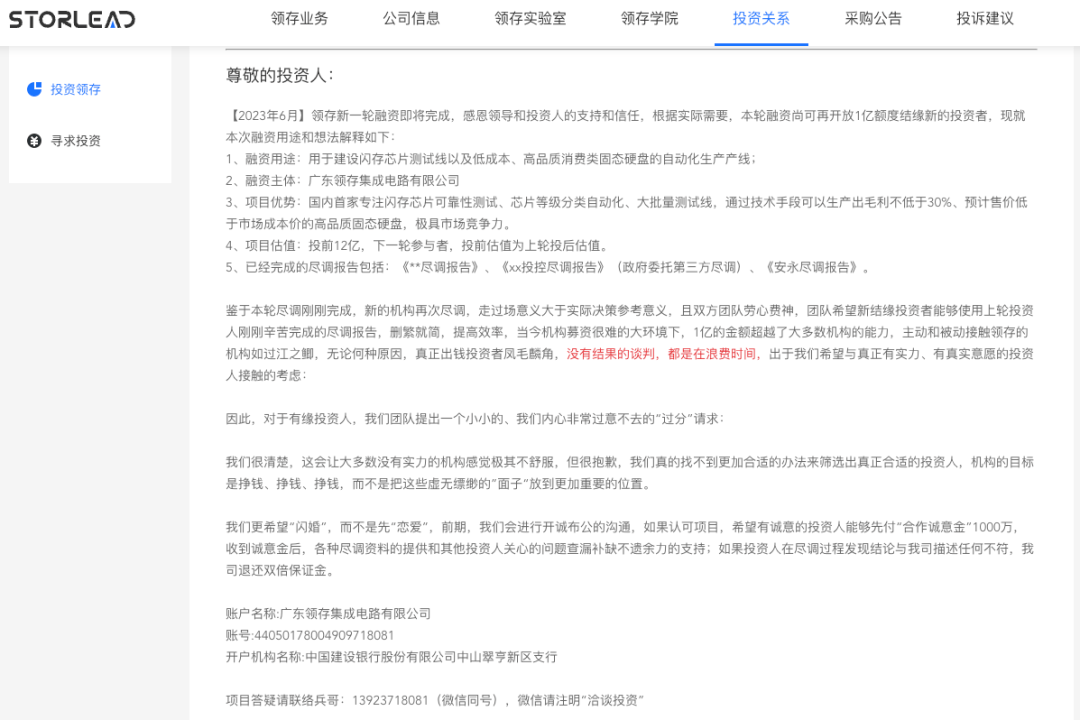Screen dimensions: 1080x720
Task: Open the 投诉建议 menu
Action: [985, 19]
